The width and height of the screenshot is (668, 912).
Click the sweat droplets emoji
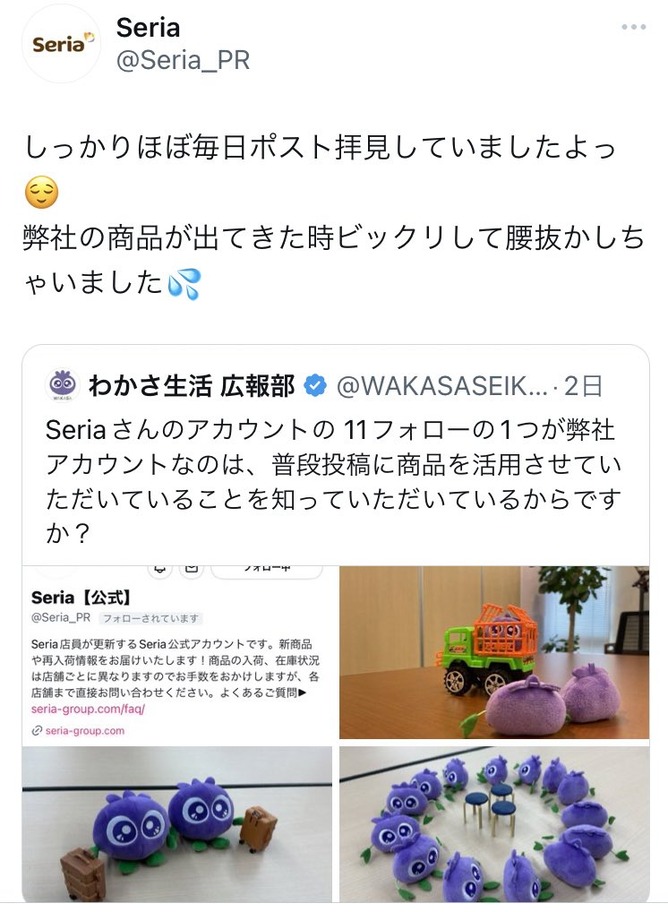click(x=184, y=284)
